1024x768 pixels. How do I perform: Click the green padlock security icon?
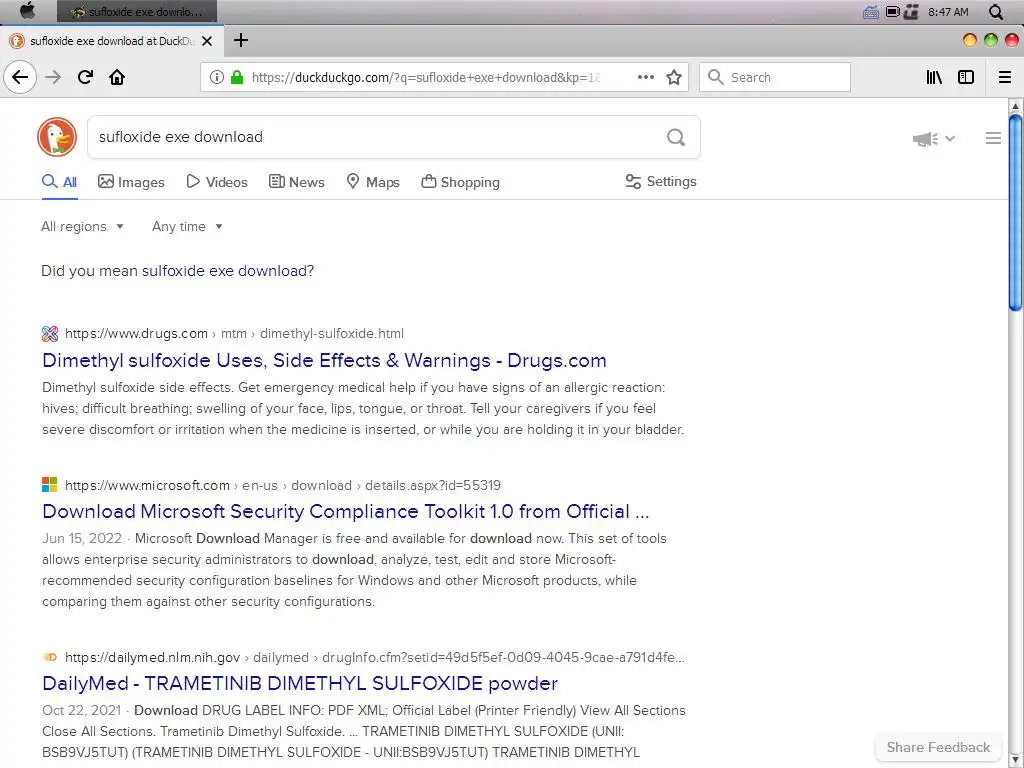tap(237, 77)
